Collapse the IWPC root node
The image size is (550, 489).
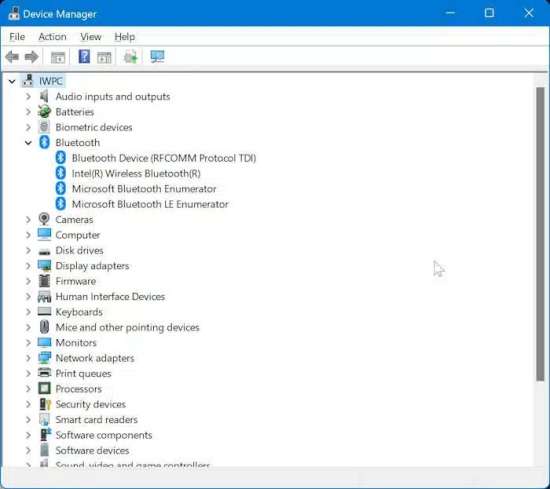tap(12, 81)
